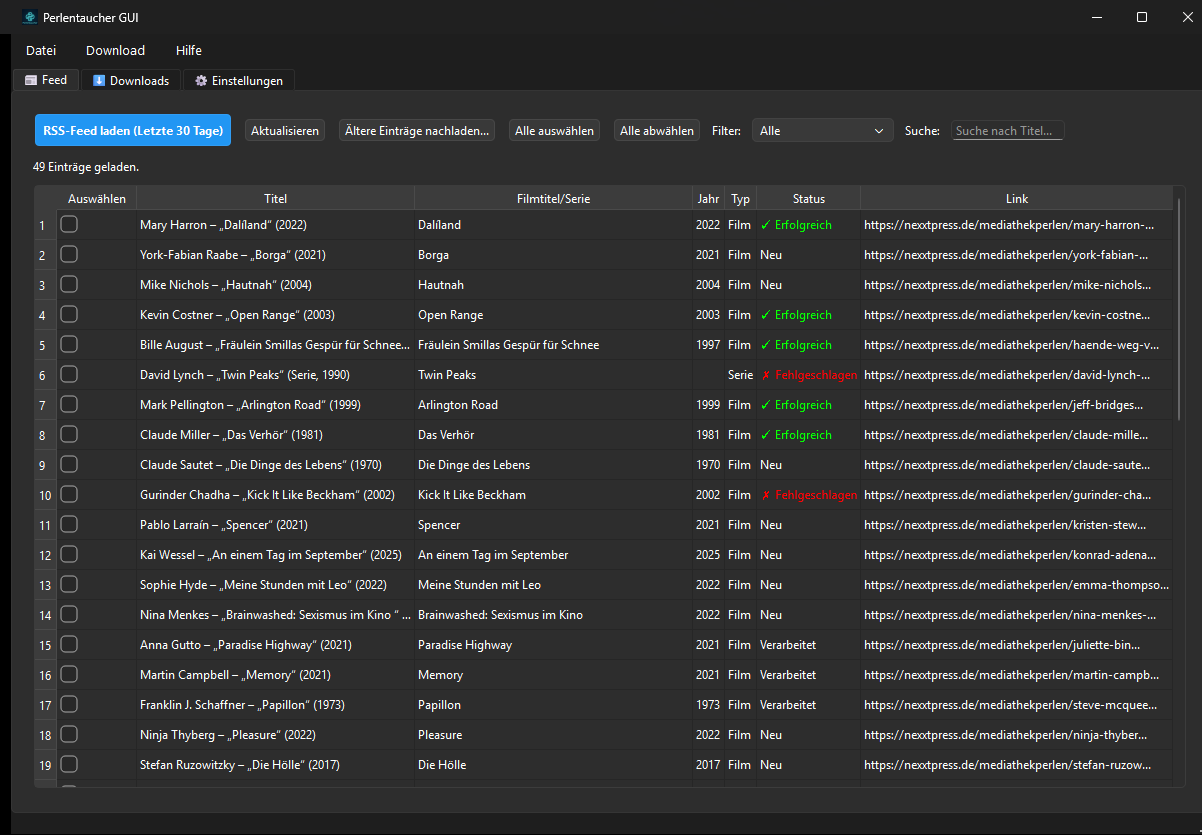This screenshot has width=1202, height=835.
Task: Open the Download menu in menu bar
Action: point(115,51)
